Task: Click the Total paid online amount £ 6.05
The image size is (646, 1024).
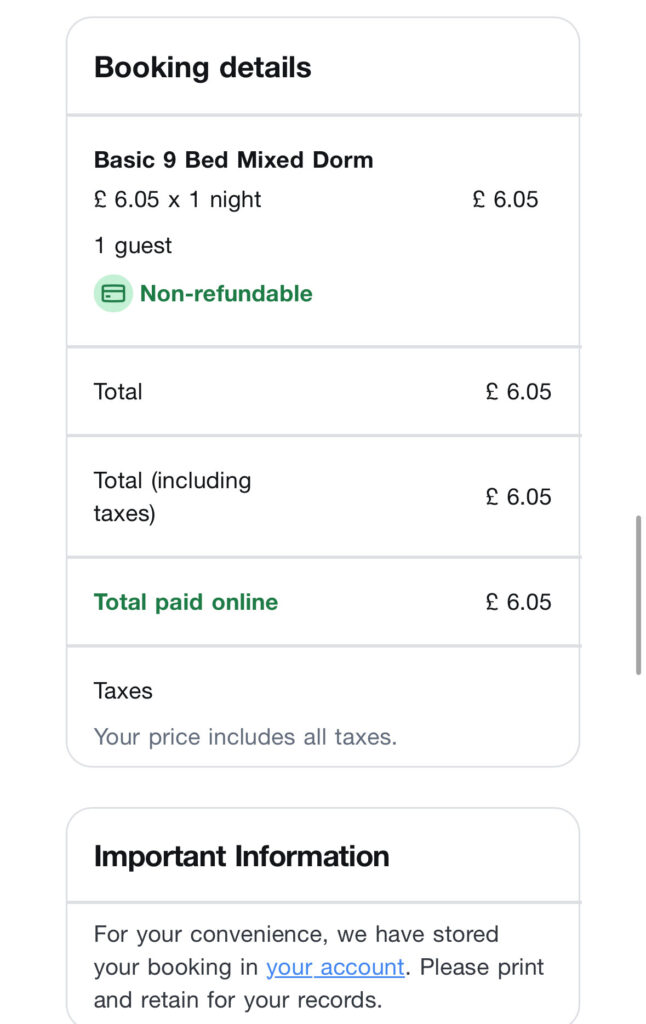Action: click(x=520, y=602)
